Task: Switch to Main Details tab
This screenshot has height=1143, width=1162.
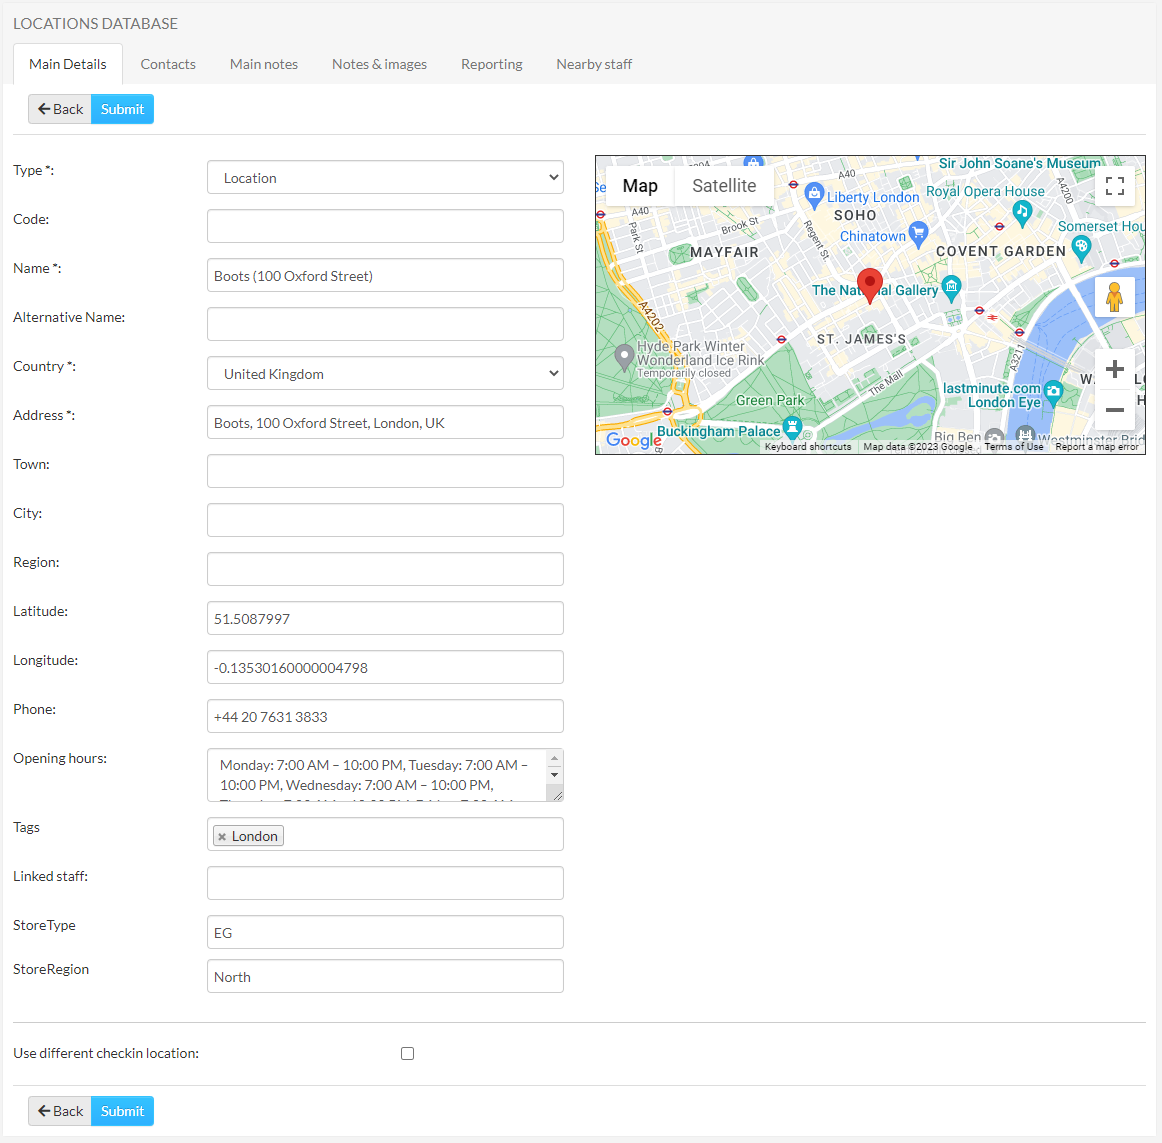Action: click(68, 64)
